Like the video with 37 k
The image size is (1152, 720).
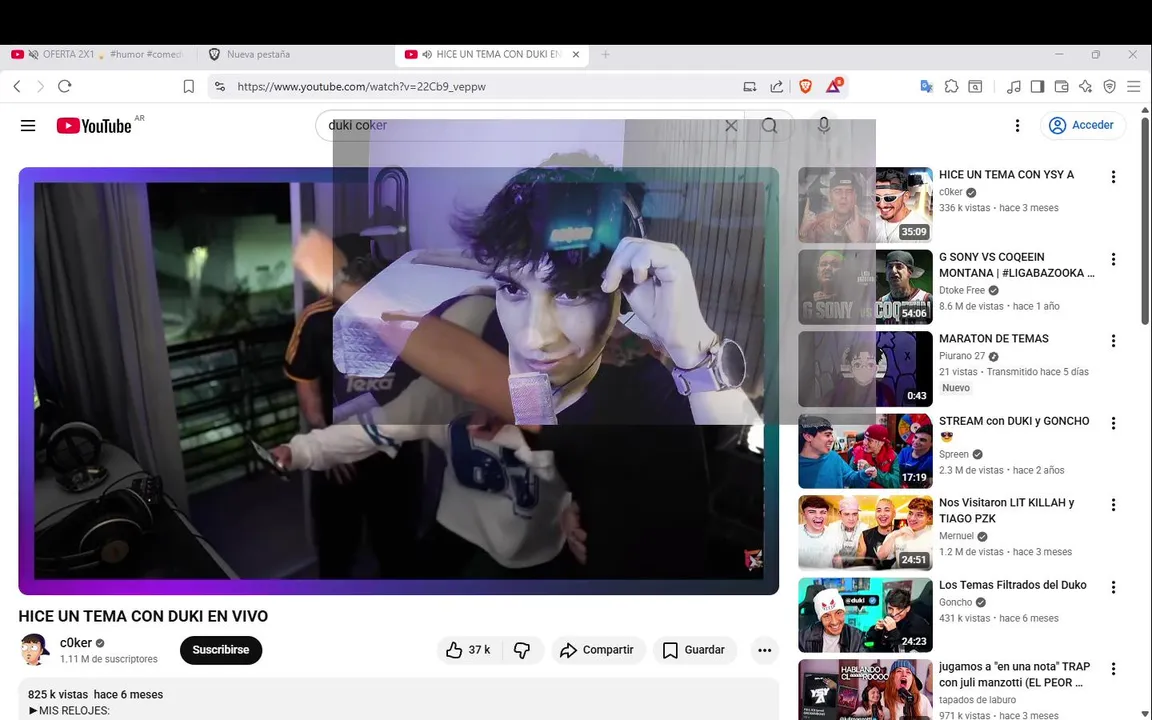point(469,650)
